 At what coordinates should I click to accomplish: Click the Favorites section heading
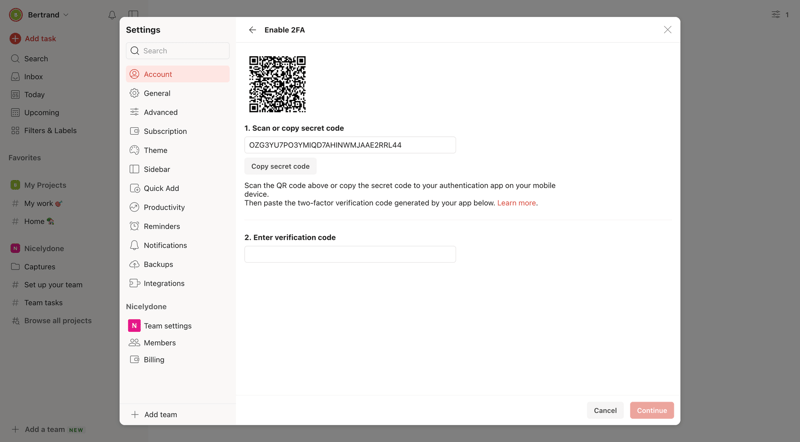pyautogui.click(x=24, y=158)
